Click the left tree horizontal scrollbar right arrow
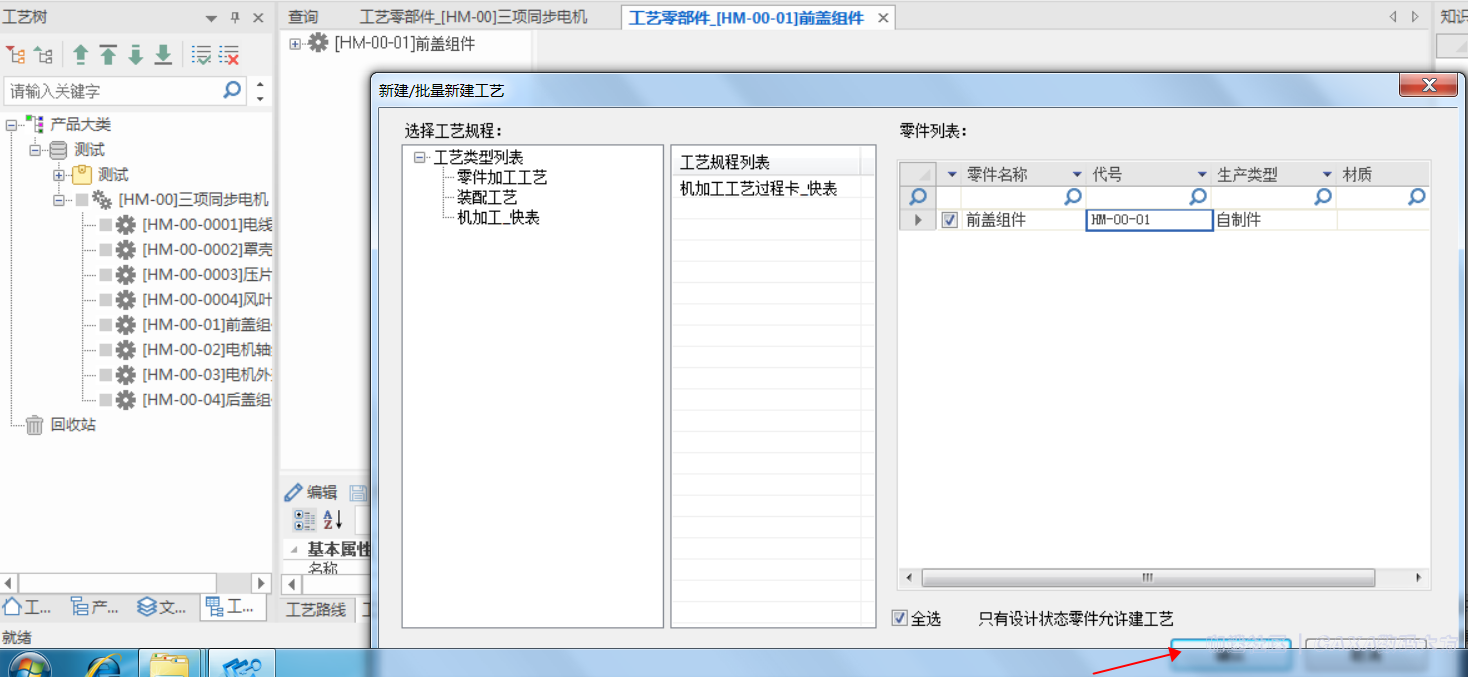 coord(261,583)
